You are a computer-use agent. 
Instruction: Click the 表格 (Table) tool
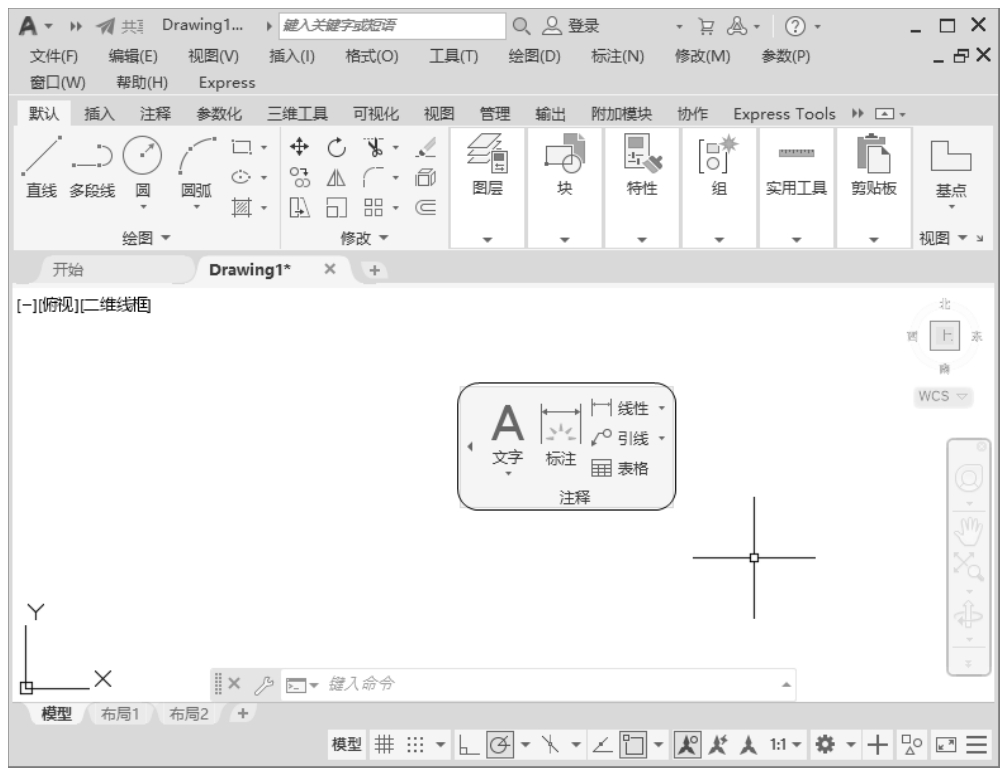[620, 467]
